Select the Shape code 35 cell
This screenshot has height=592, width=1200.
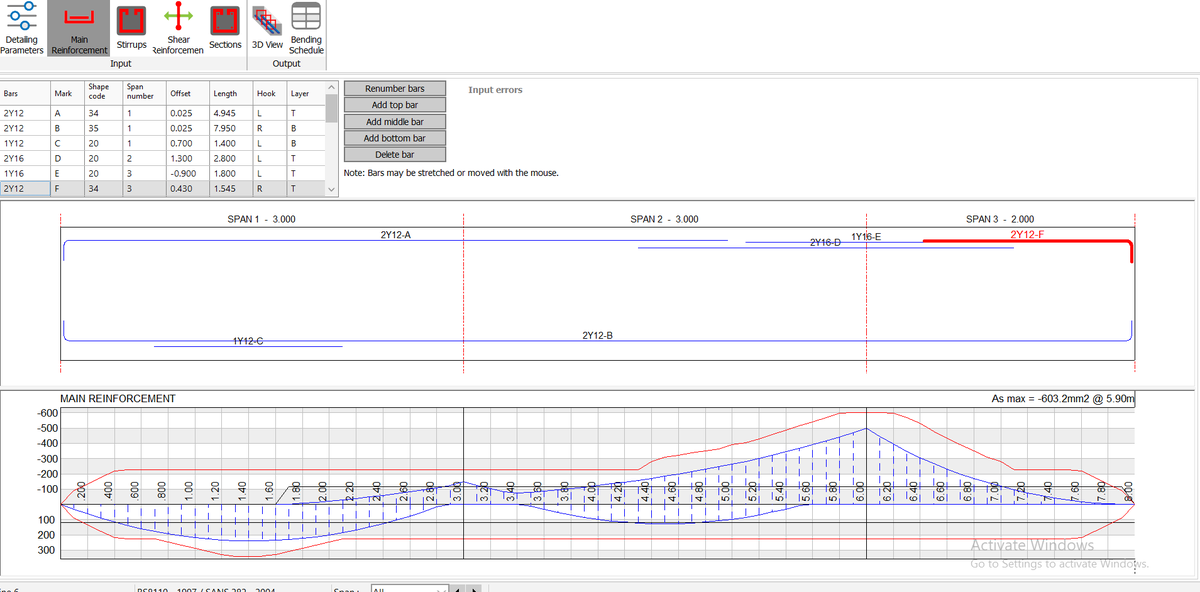(x=103, y=129)
